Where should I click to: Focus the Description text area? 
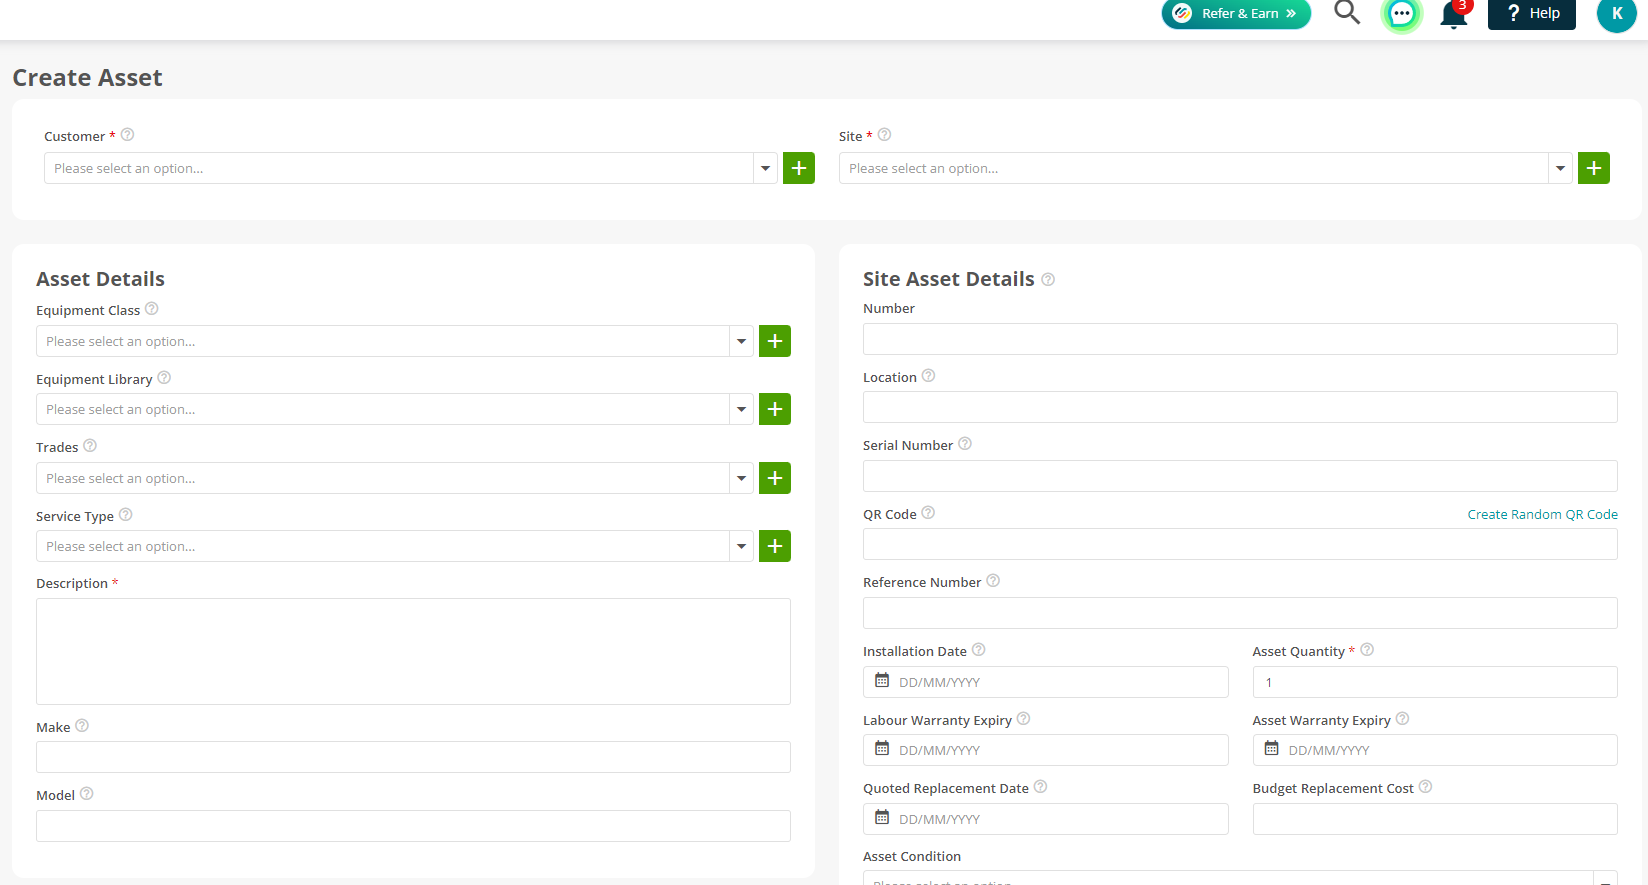[413, 651]
